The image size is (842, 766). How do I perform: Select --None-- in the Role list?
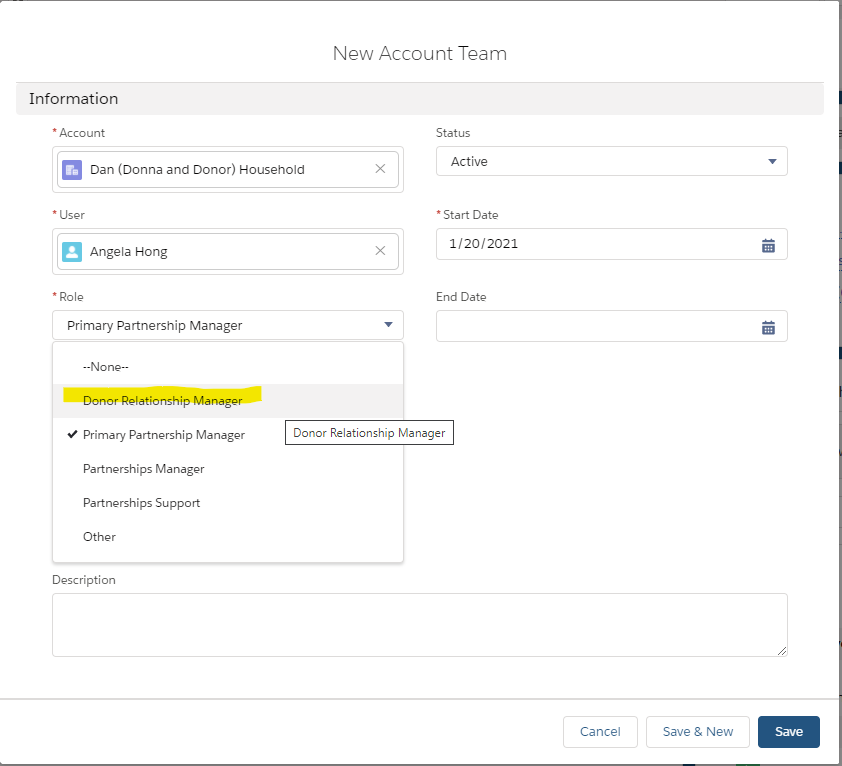click(228, 367)
